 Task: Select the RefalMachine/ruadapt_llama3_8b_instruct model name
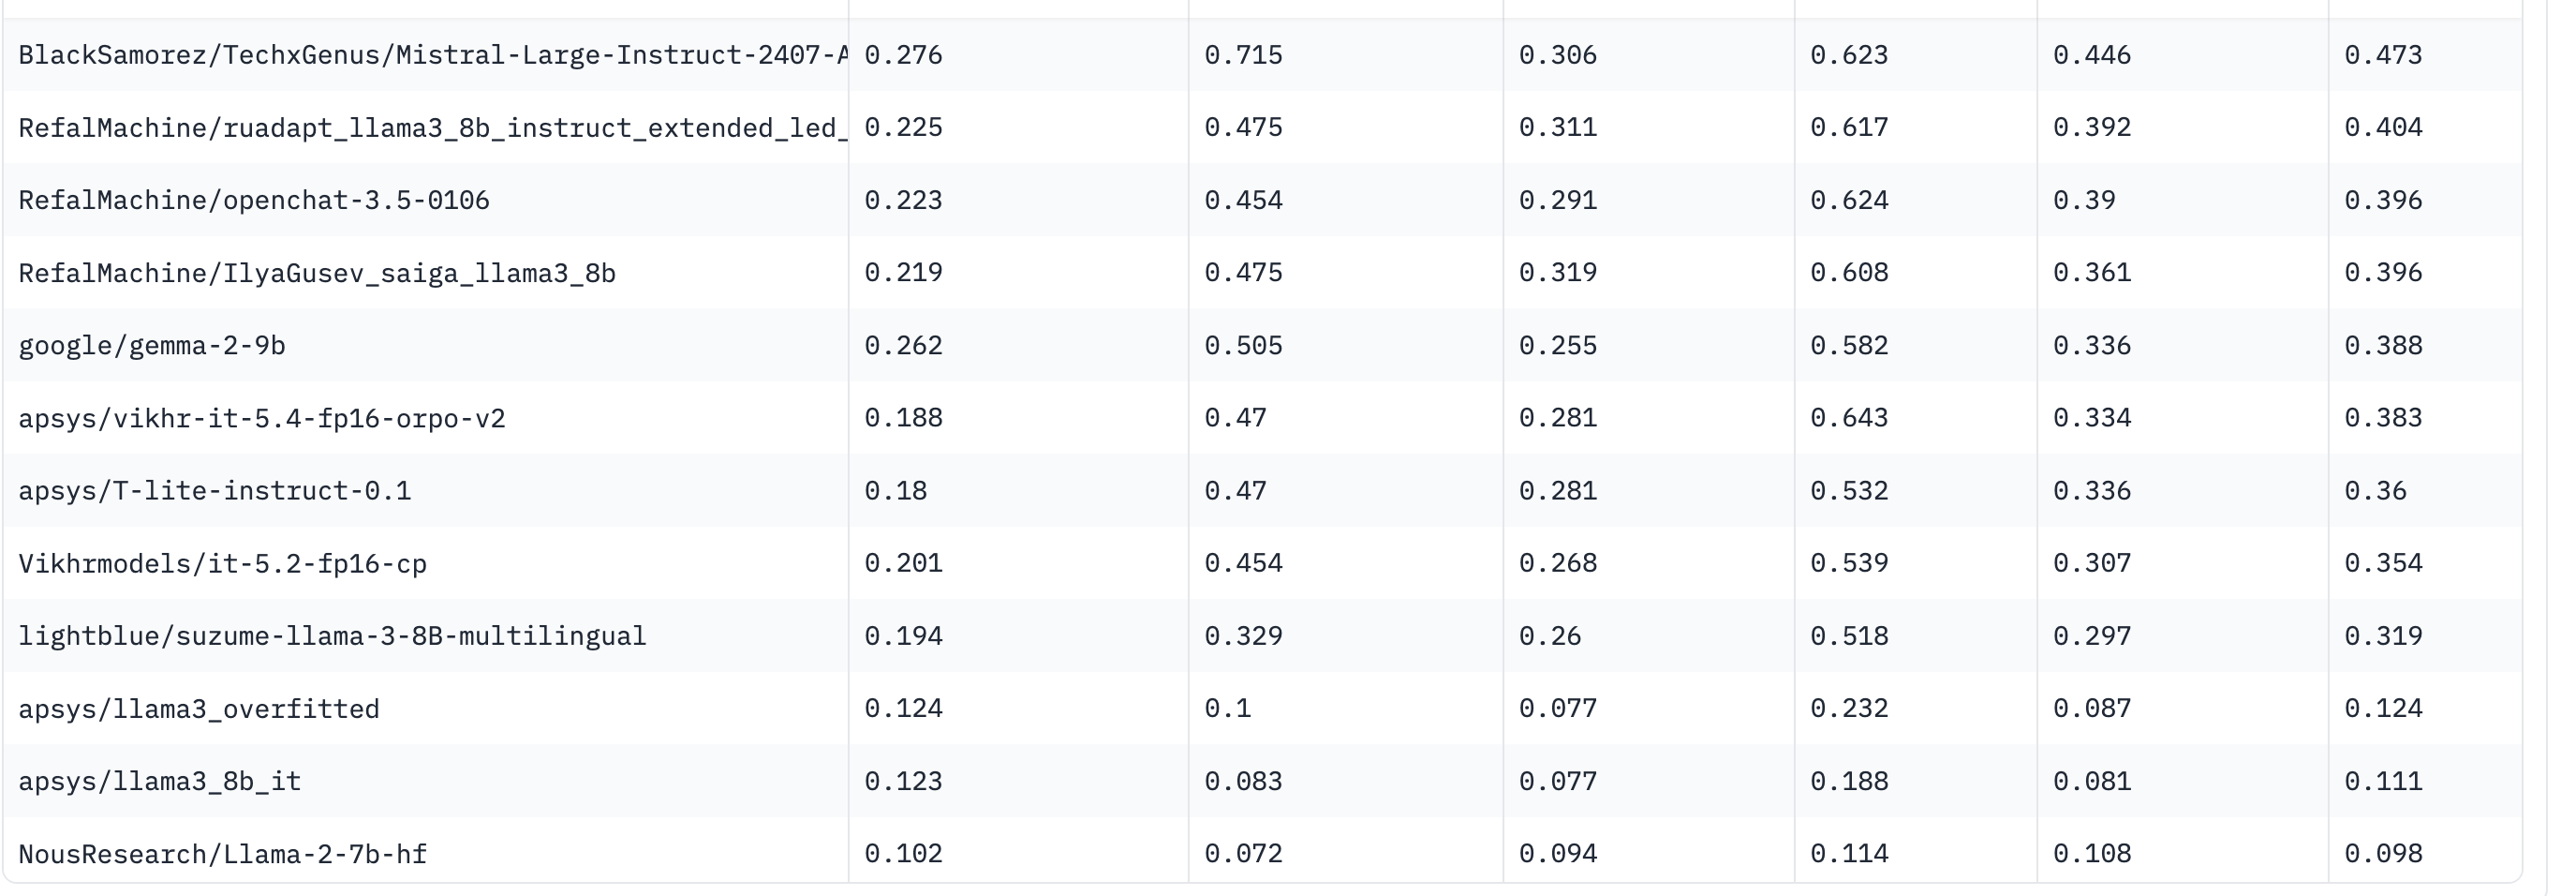432,128
